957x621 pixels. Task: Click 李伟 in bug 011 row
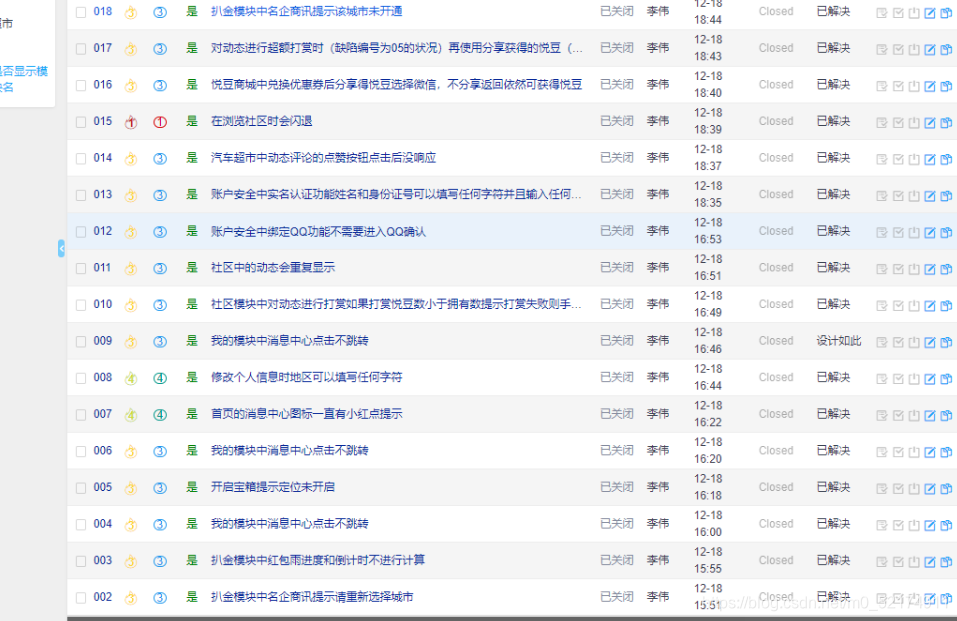tap(658, 267)
